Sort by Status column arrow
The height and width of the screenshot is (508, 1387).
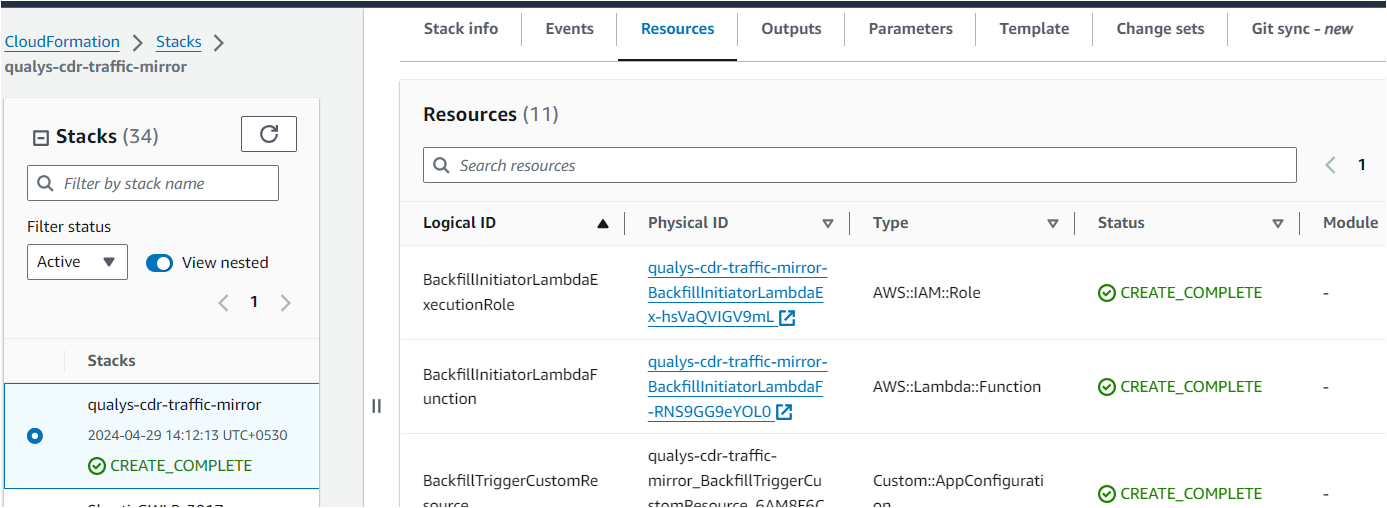coord(1277,224)
